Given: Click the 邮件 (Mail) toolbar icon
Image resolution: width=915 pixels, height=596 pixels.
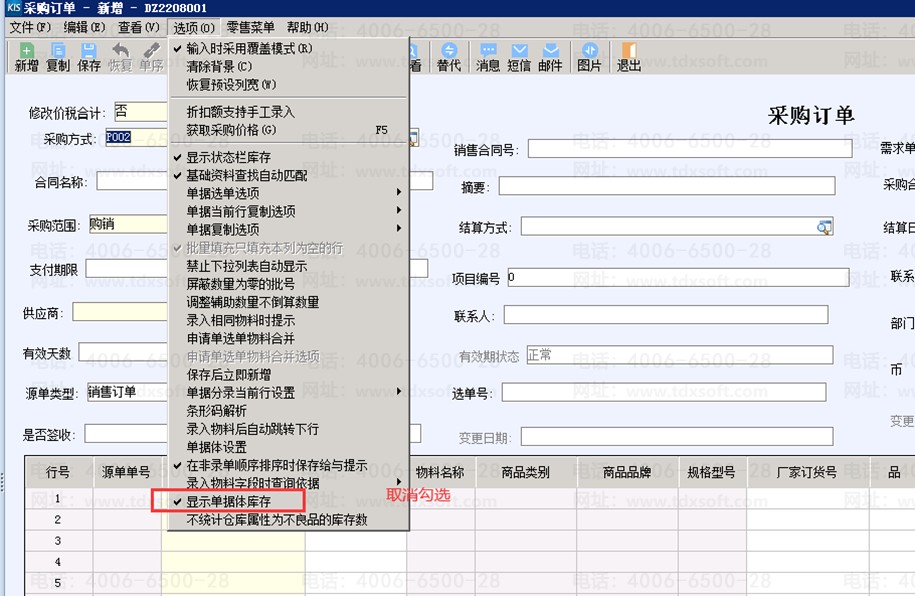Looking at the screenshot, I should (x=550, y=56).
